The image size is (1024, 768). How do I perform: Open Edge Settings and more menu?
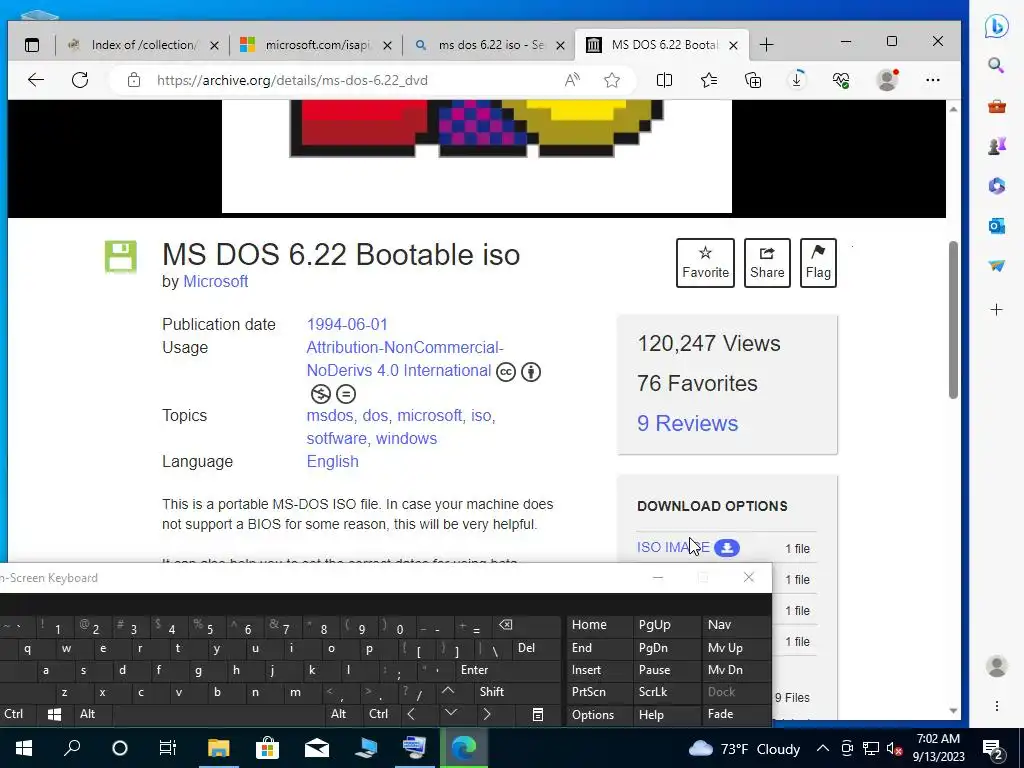[933, 80]
